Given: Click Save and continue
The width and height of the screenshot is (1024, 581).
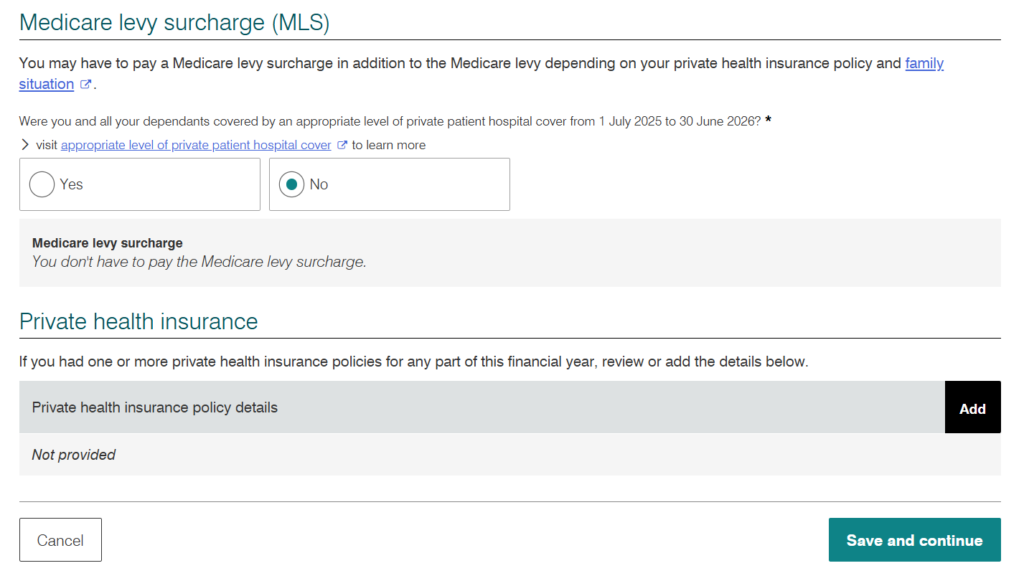Looking at the screenshot, I should [914, 540].
